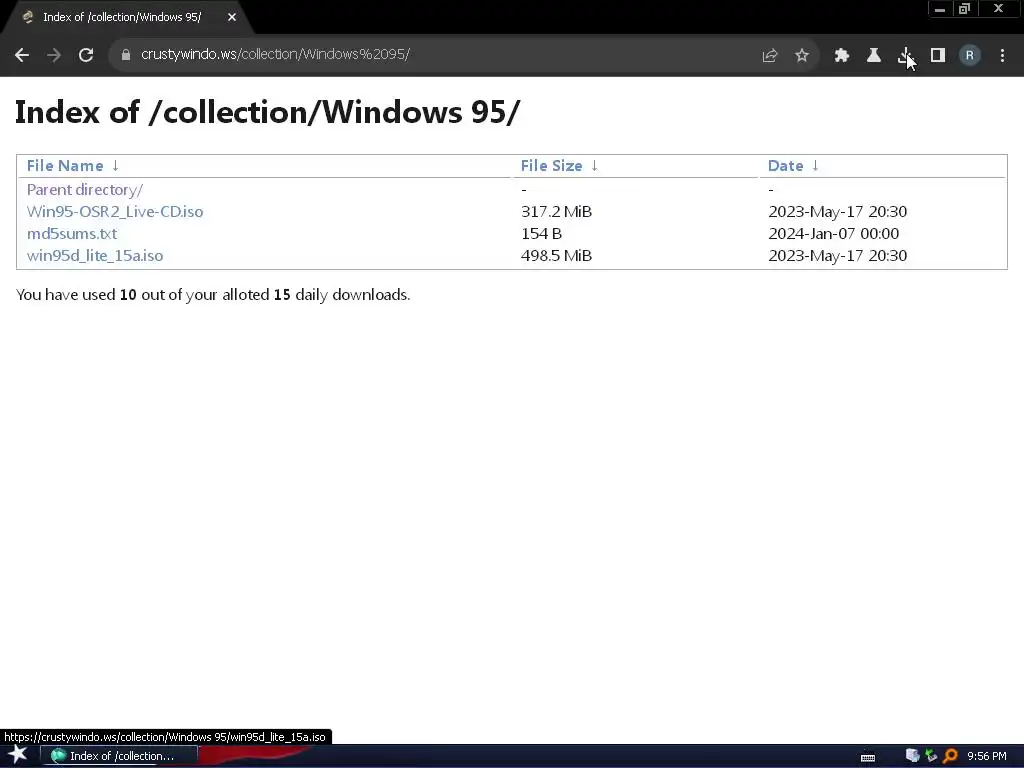Select the 2024-Jan-07 00:00 date
The width and height of the screenshot is (1024, 768).
[x=834, y=234]
